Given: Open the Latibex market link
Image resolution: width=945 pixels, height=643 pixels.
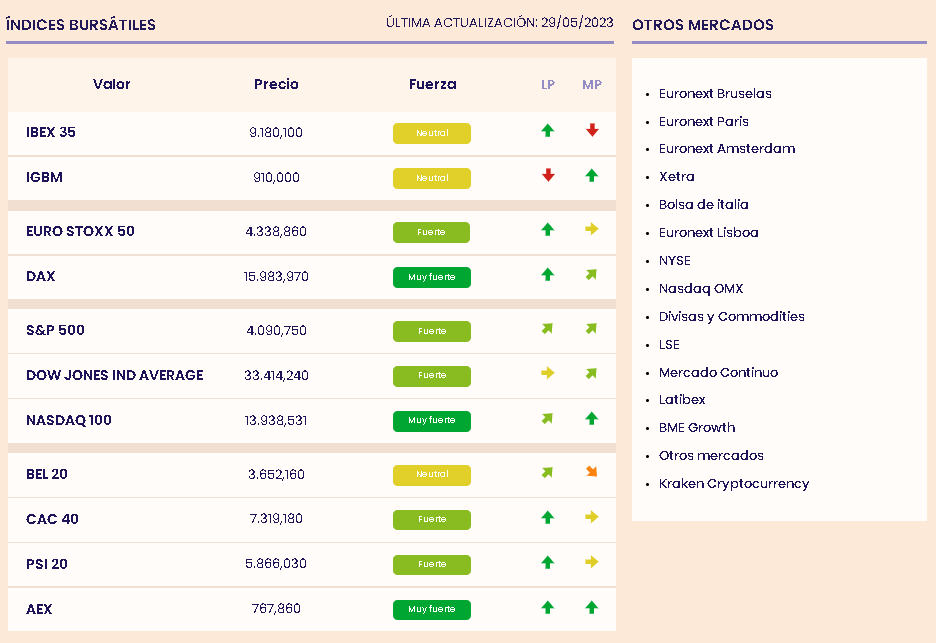Looking at the screenshot, I should click(682, 400).
